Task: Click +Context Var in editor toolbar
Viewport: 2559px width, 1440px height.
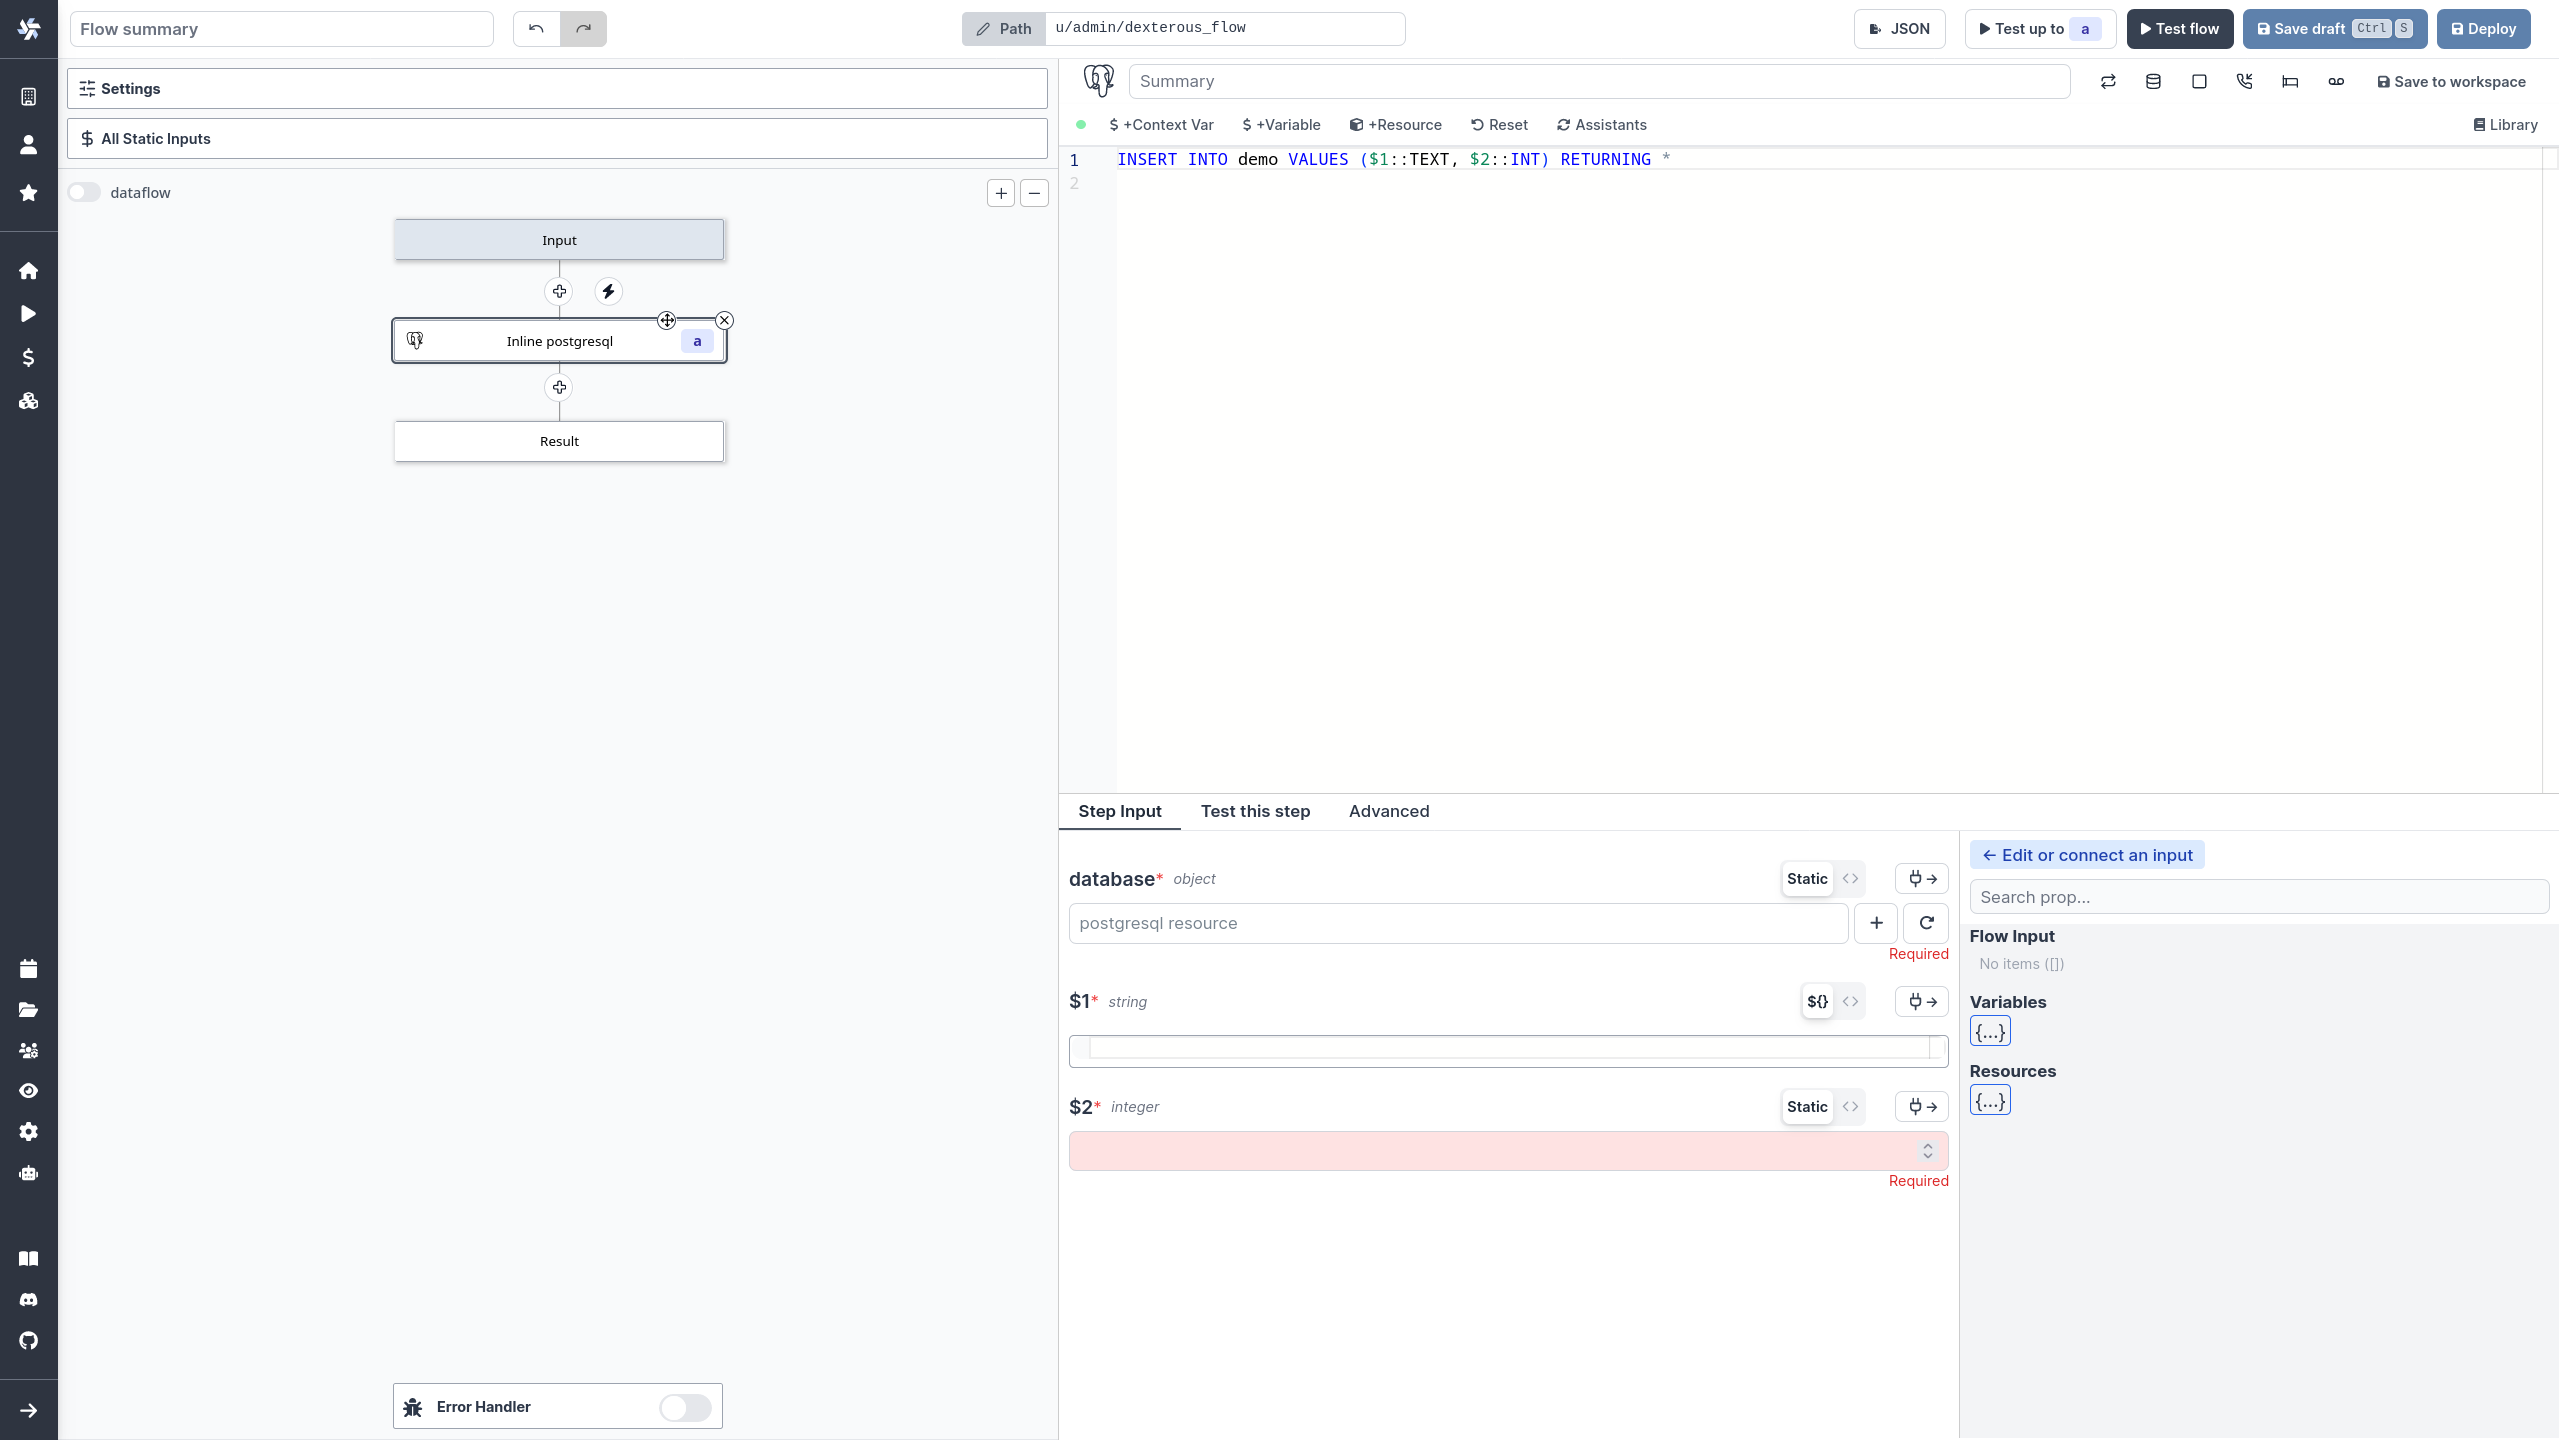Action: (1161, 125)
